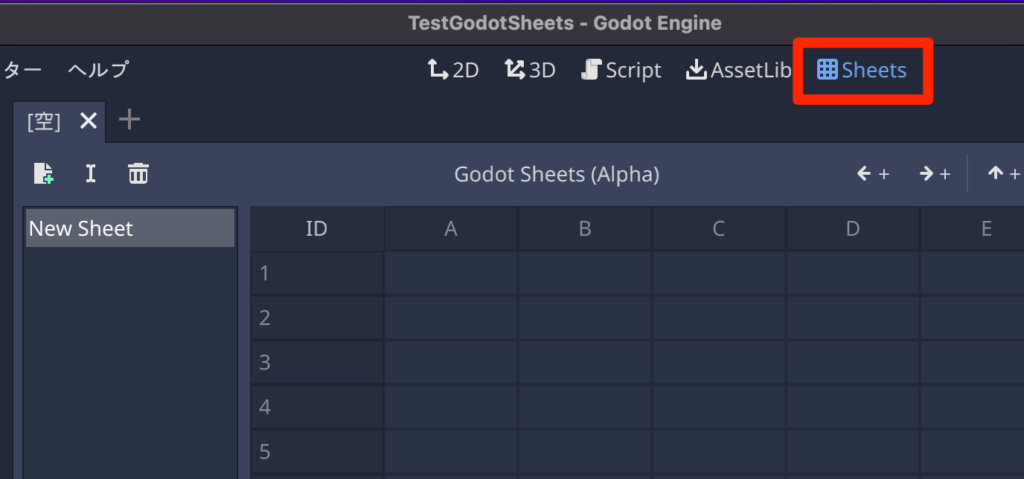Select row number 3

[317, 362]
